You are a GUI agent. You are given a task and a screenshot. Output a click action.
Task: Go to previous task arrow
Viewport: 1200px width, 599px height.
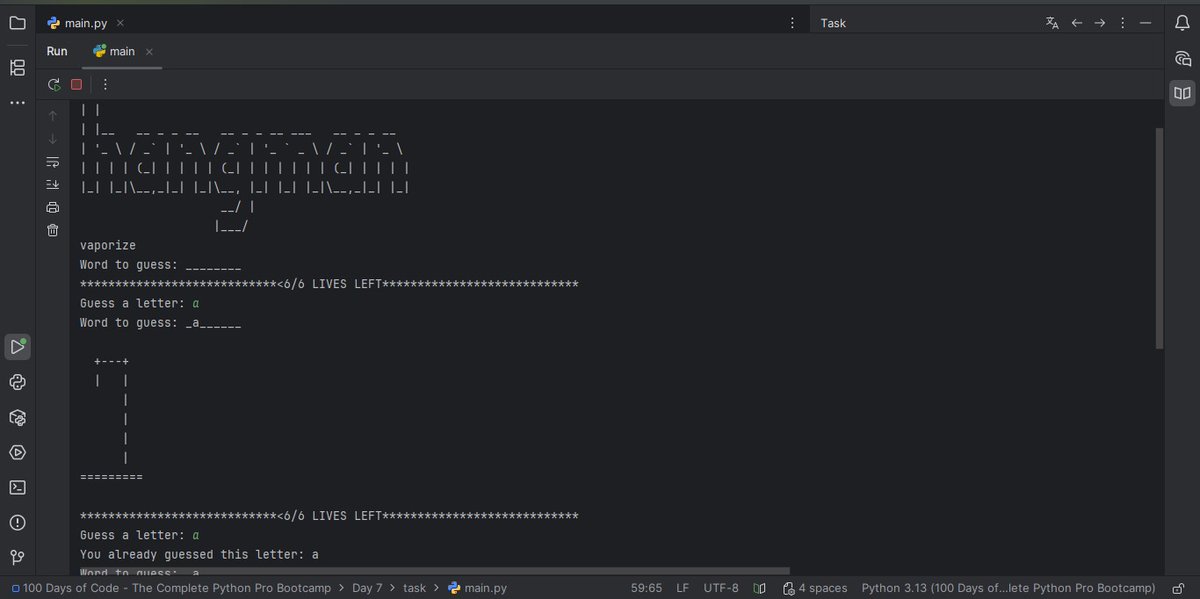(x=1077, y=23)
